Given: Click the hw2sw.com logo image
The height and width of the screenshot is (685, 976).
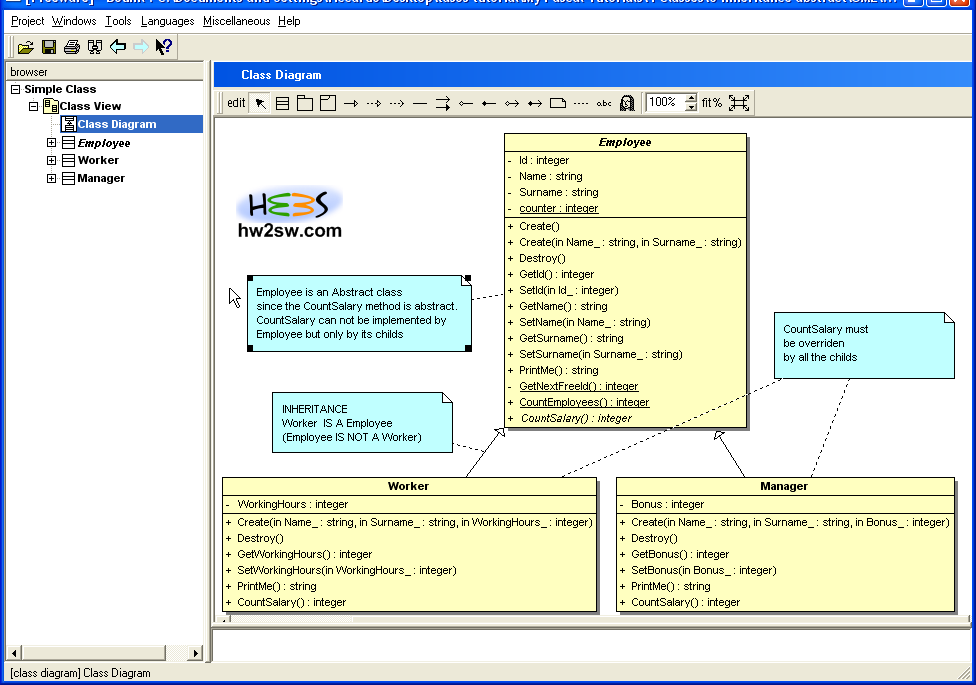Looking at the screenshot, I should [x=289, y=213].
